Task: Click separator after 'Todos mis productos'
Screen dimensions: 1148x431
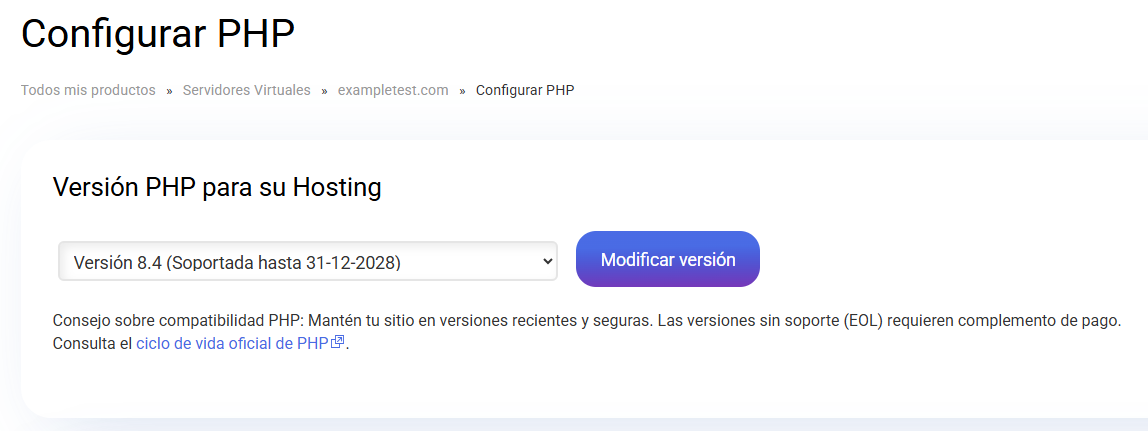Action: click(x=169, y=91)
